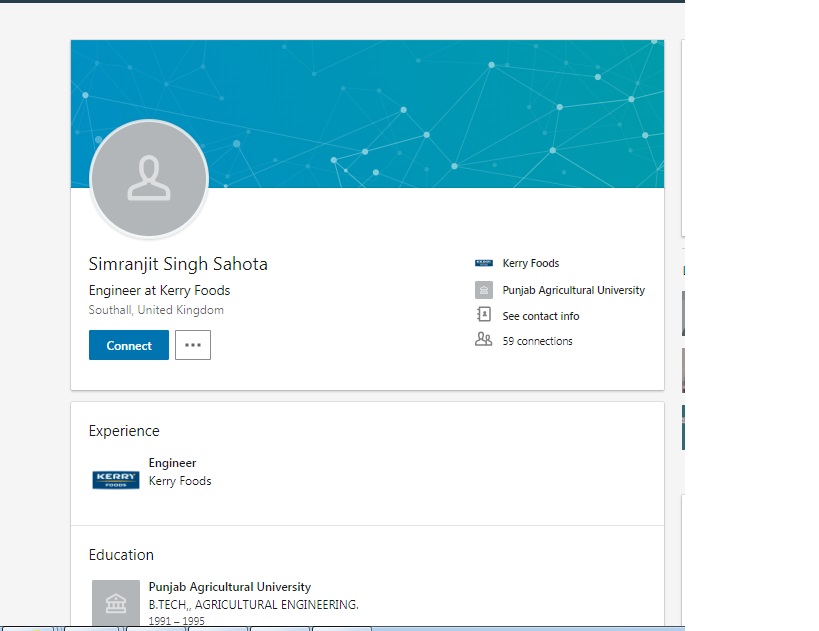This screenshot has height=631, width=819.
Task: Click the Kerry Foods logo in profile summary
Action: [484, 264]
